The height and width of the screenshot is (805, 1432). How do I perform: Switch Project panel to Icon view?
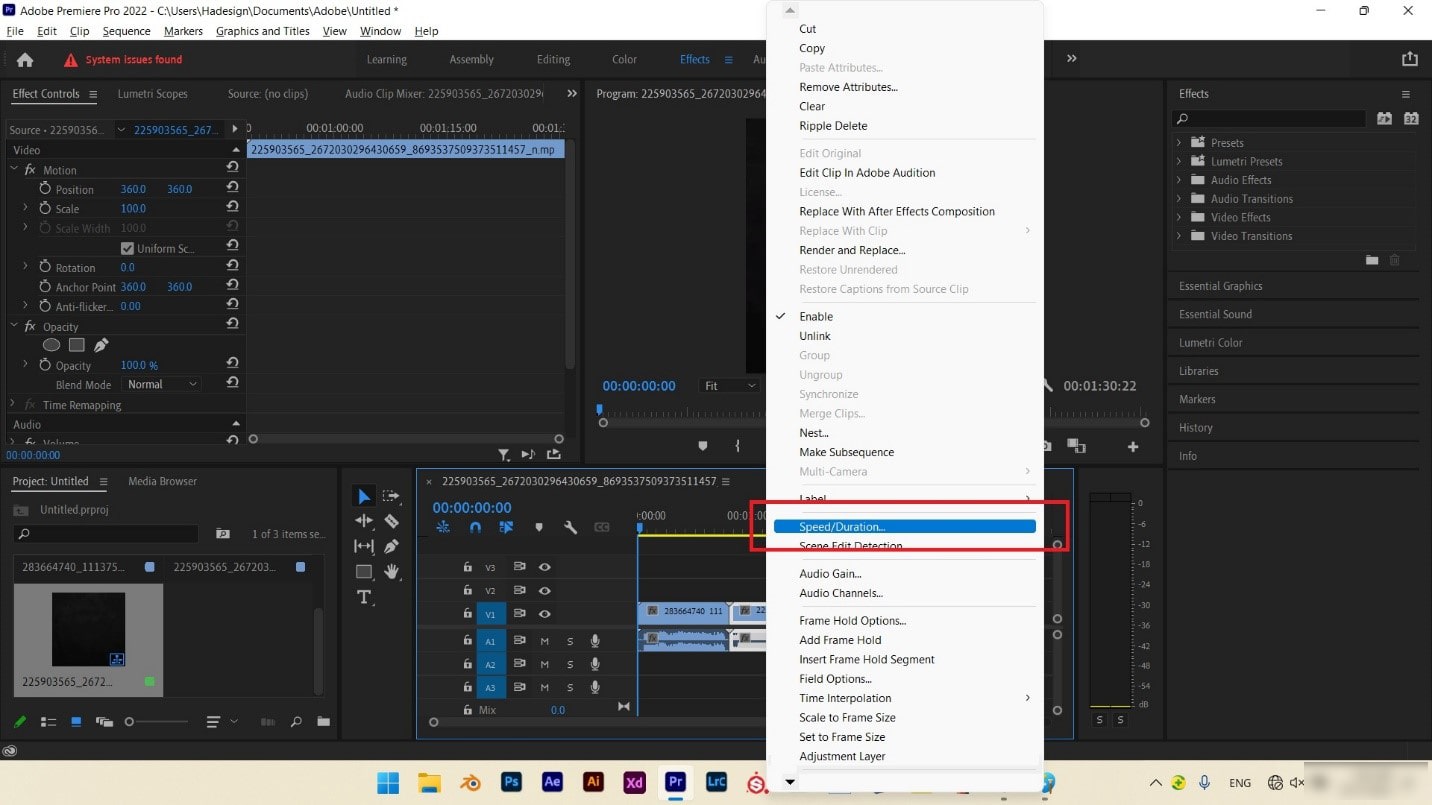[76, 721]
